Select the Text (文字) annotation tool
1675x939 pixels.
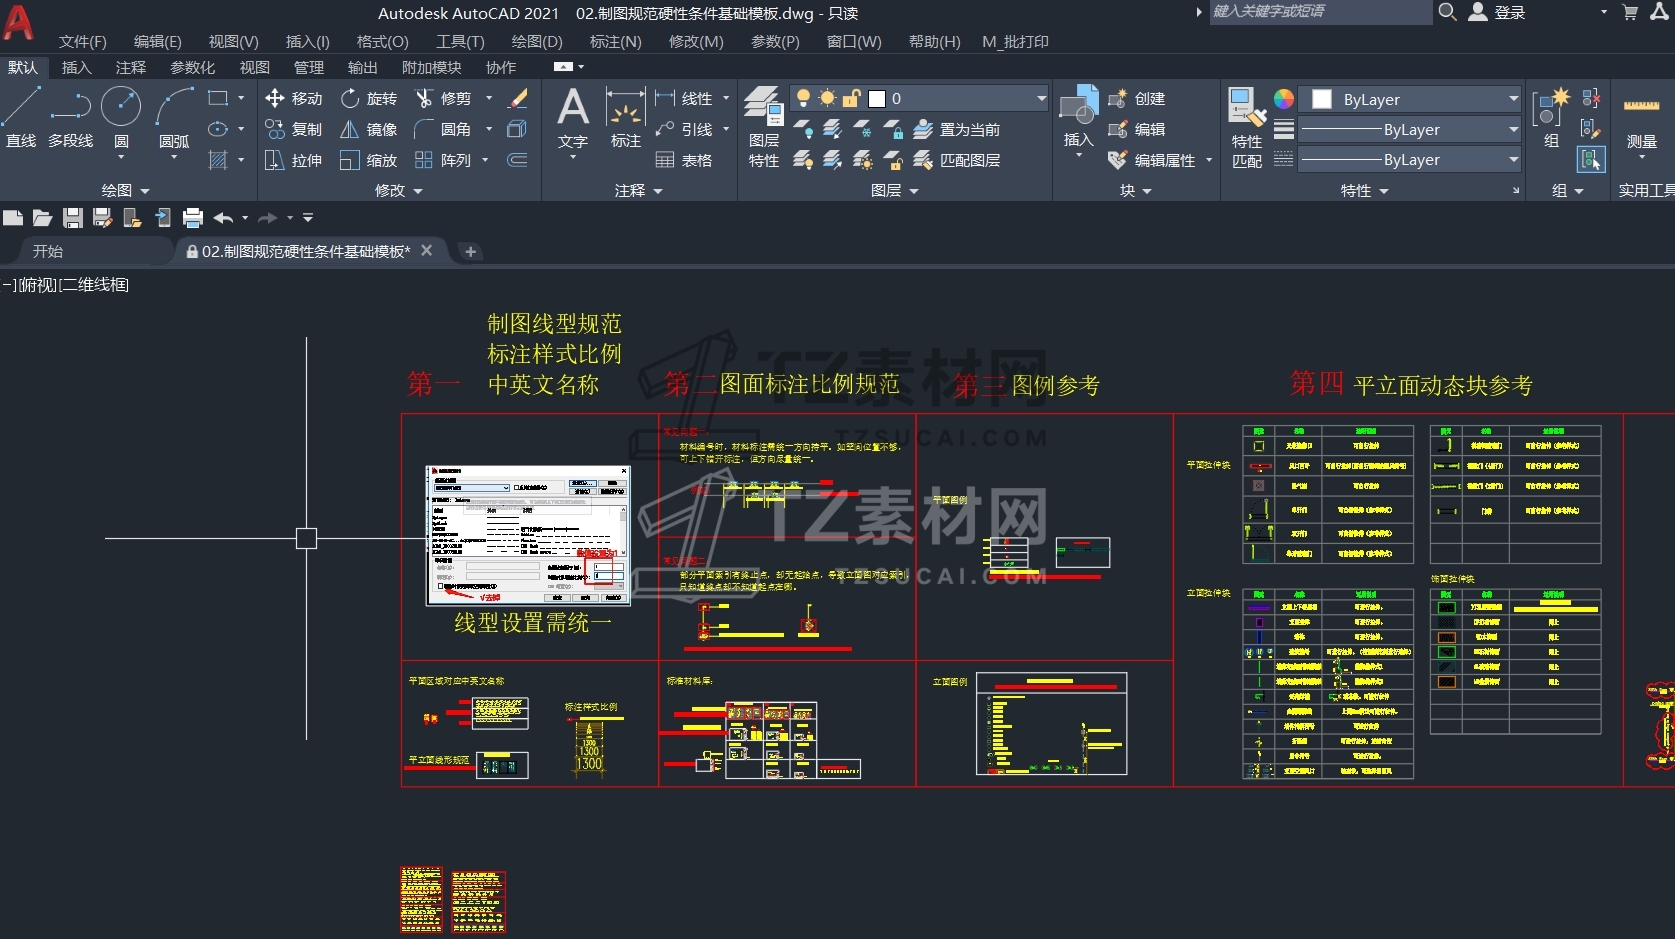573,118
